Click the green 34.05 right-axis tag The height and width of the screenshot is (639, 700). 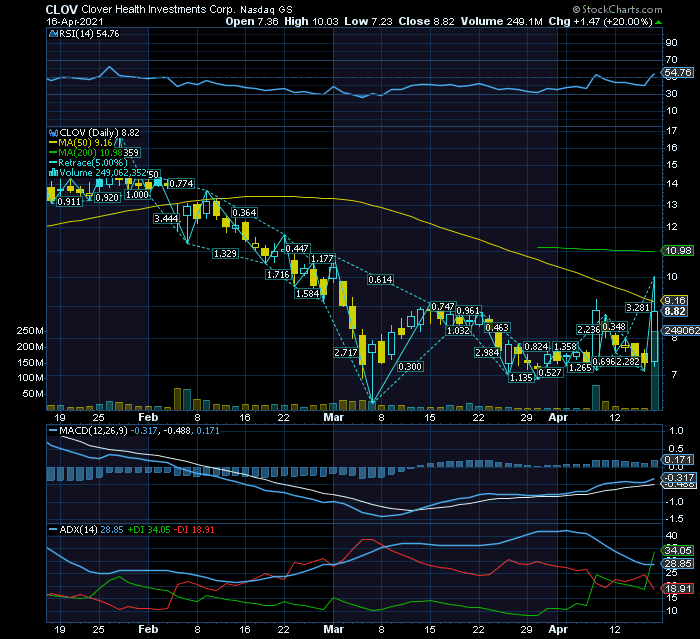click(x=678, y=550)
